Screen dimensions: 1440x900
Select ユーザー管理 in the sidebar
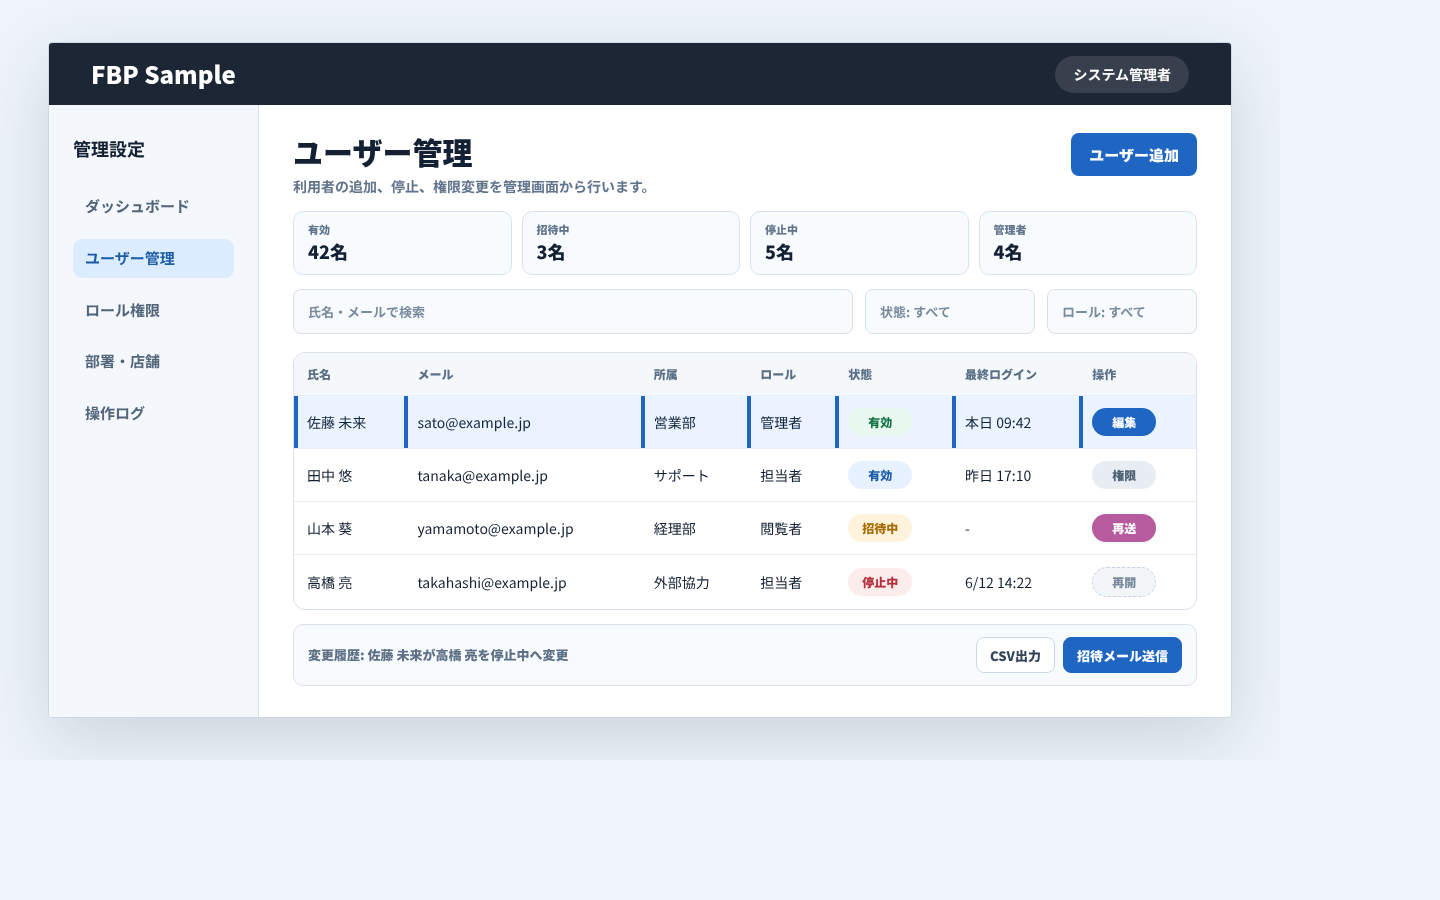153,259
